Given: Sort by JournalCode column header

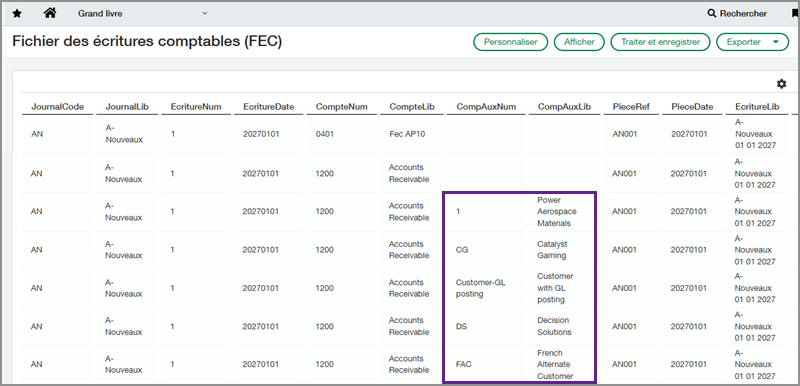Looking at the screenshot, I should [58, 107].
